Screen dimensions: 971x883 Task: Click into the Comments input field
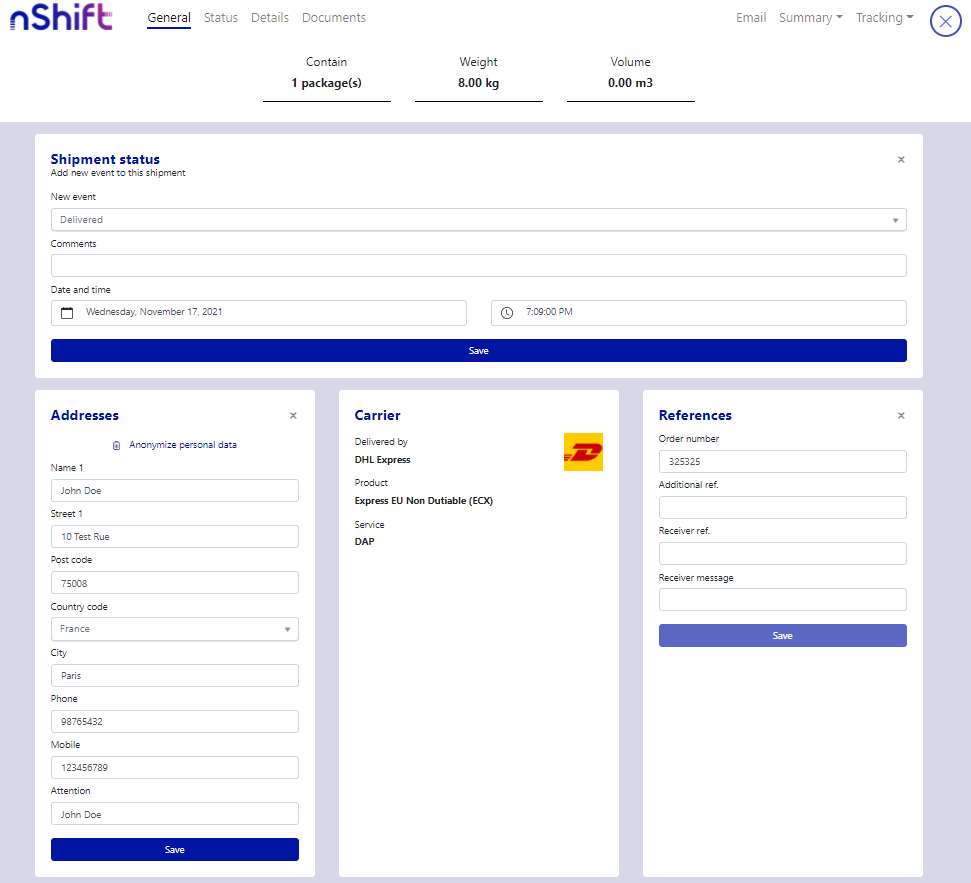tap(478, 265)
